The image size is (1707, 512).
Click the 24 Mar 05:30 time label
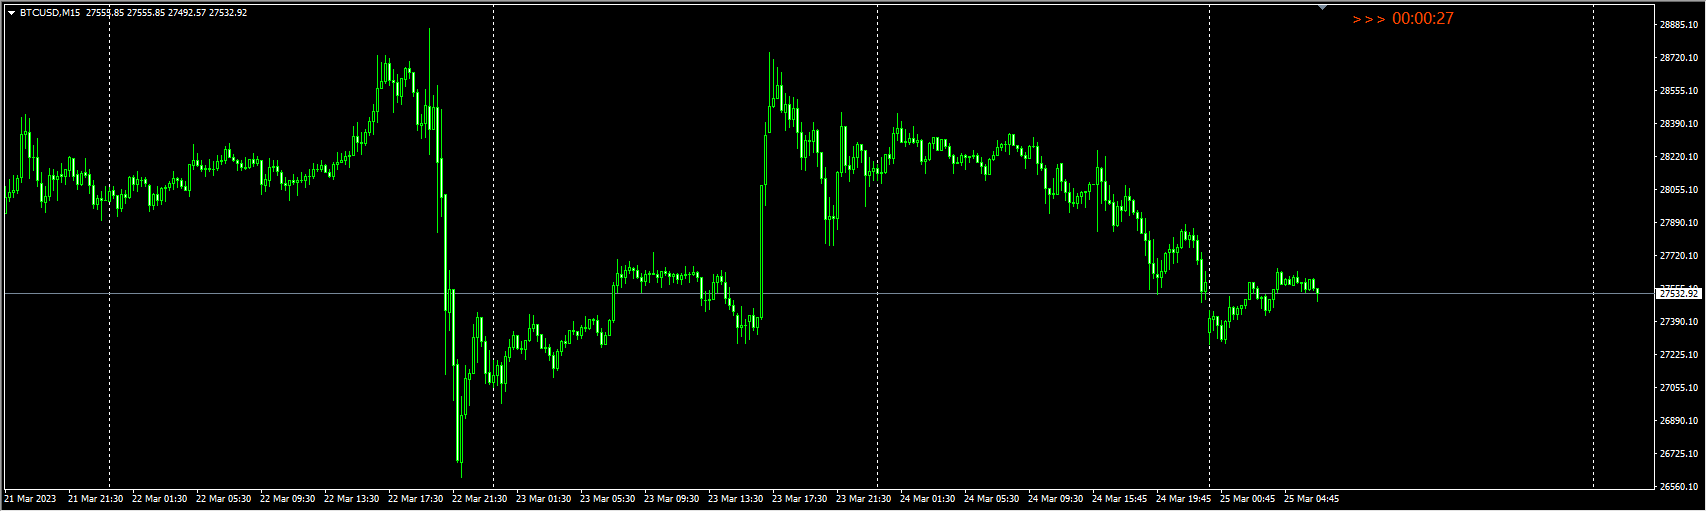991,499
